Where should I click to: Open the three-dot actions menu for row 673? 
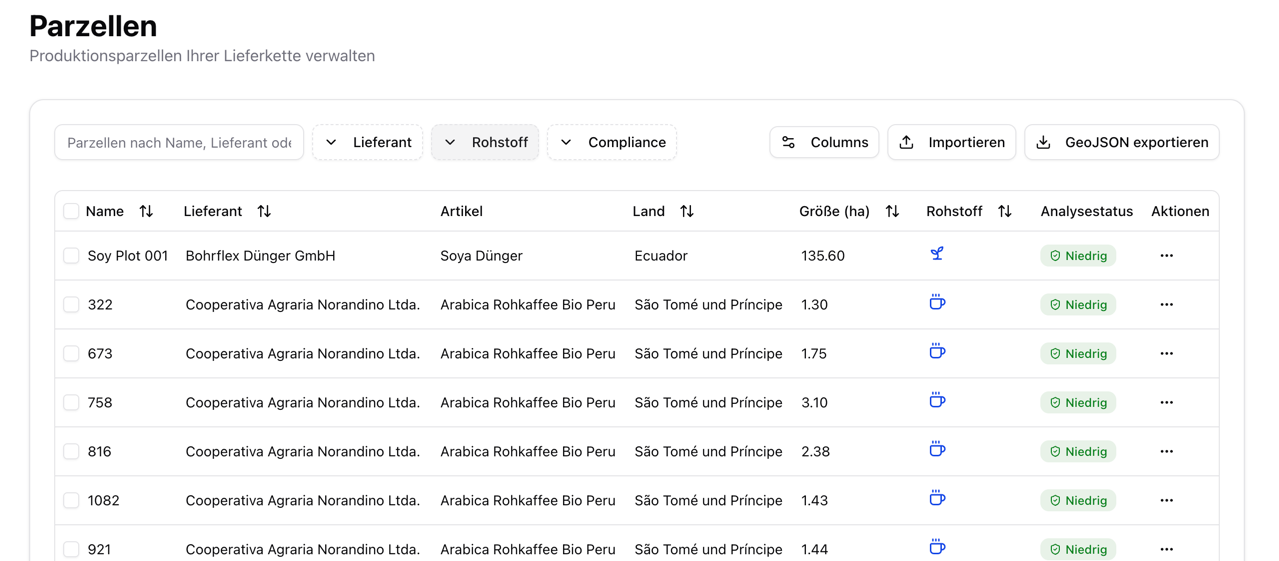coord(1167,354)
